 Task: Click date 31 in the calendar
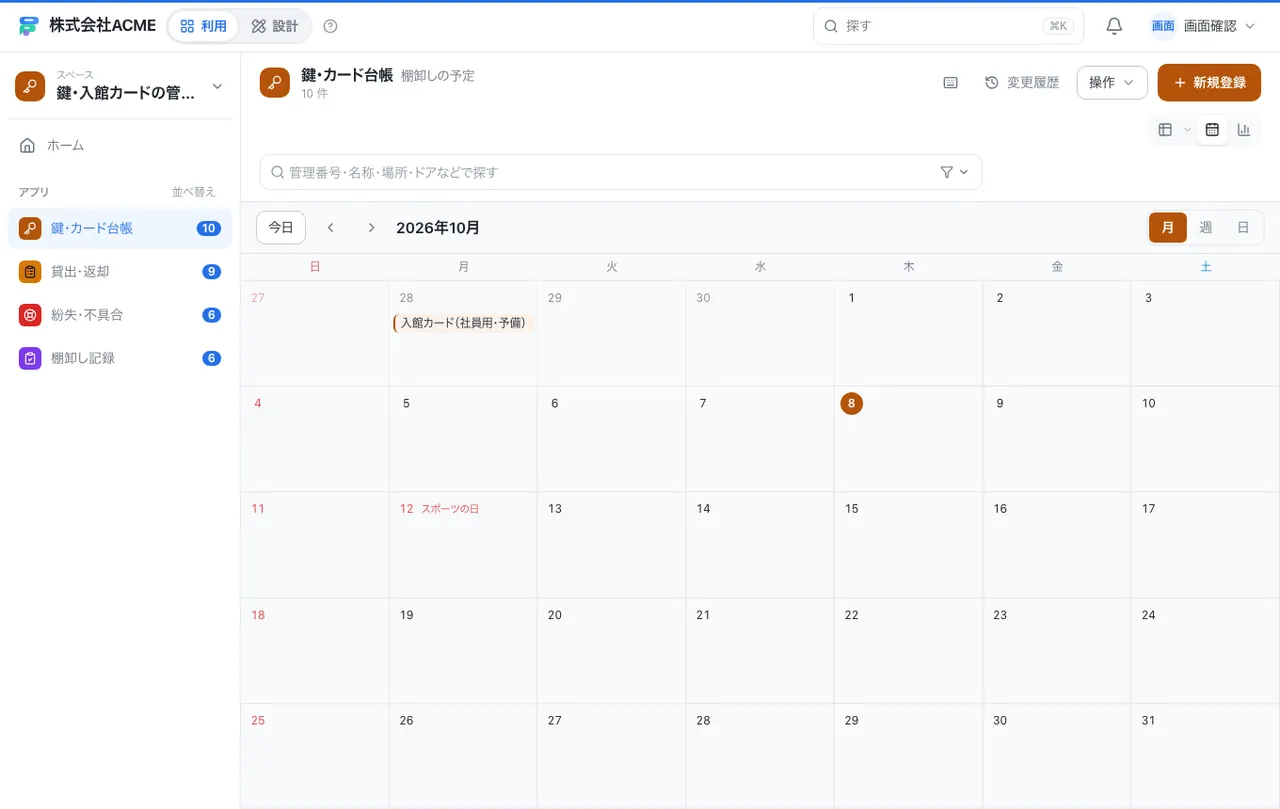[x=1148, y=720]
